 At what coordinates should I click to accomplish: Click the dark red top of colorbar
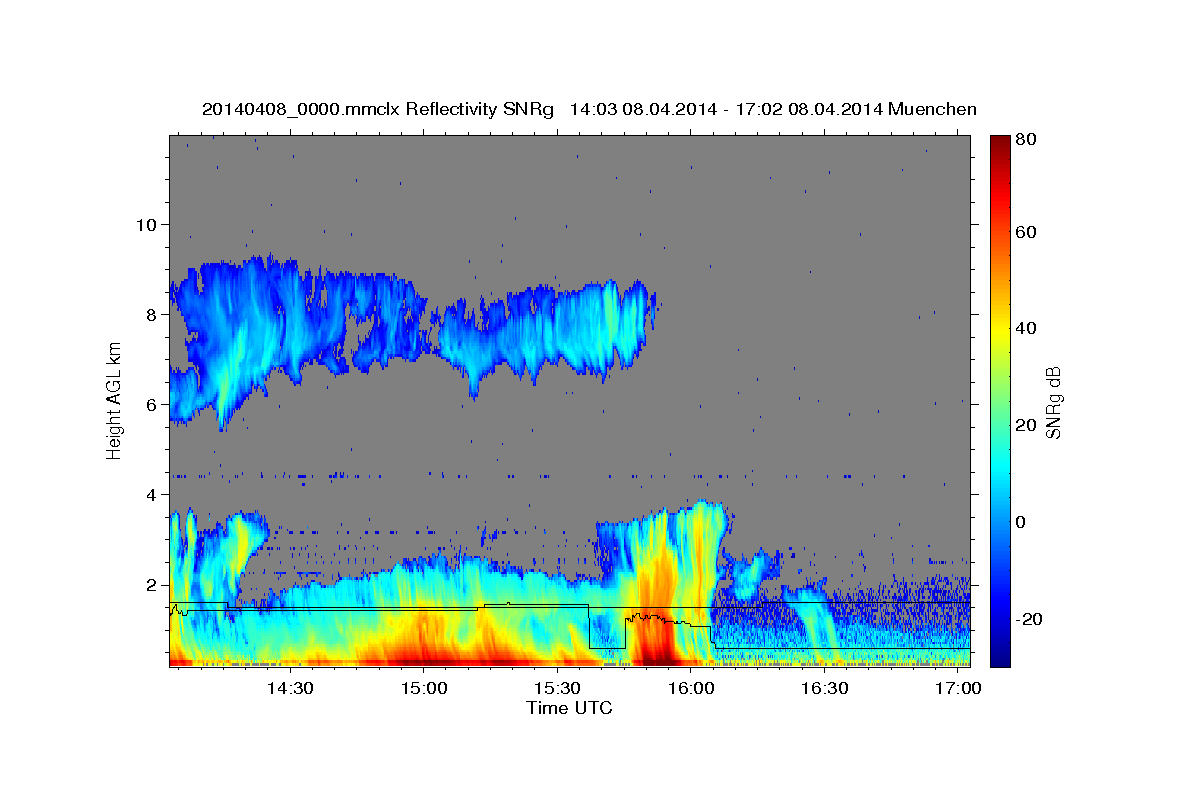pos(1000,143)
